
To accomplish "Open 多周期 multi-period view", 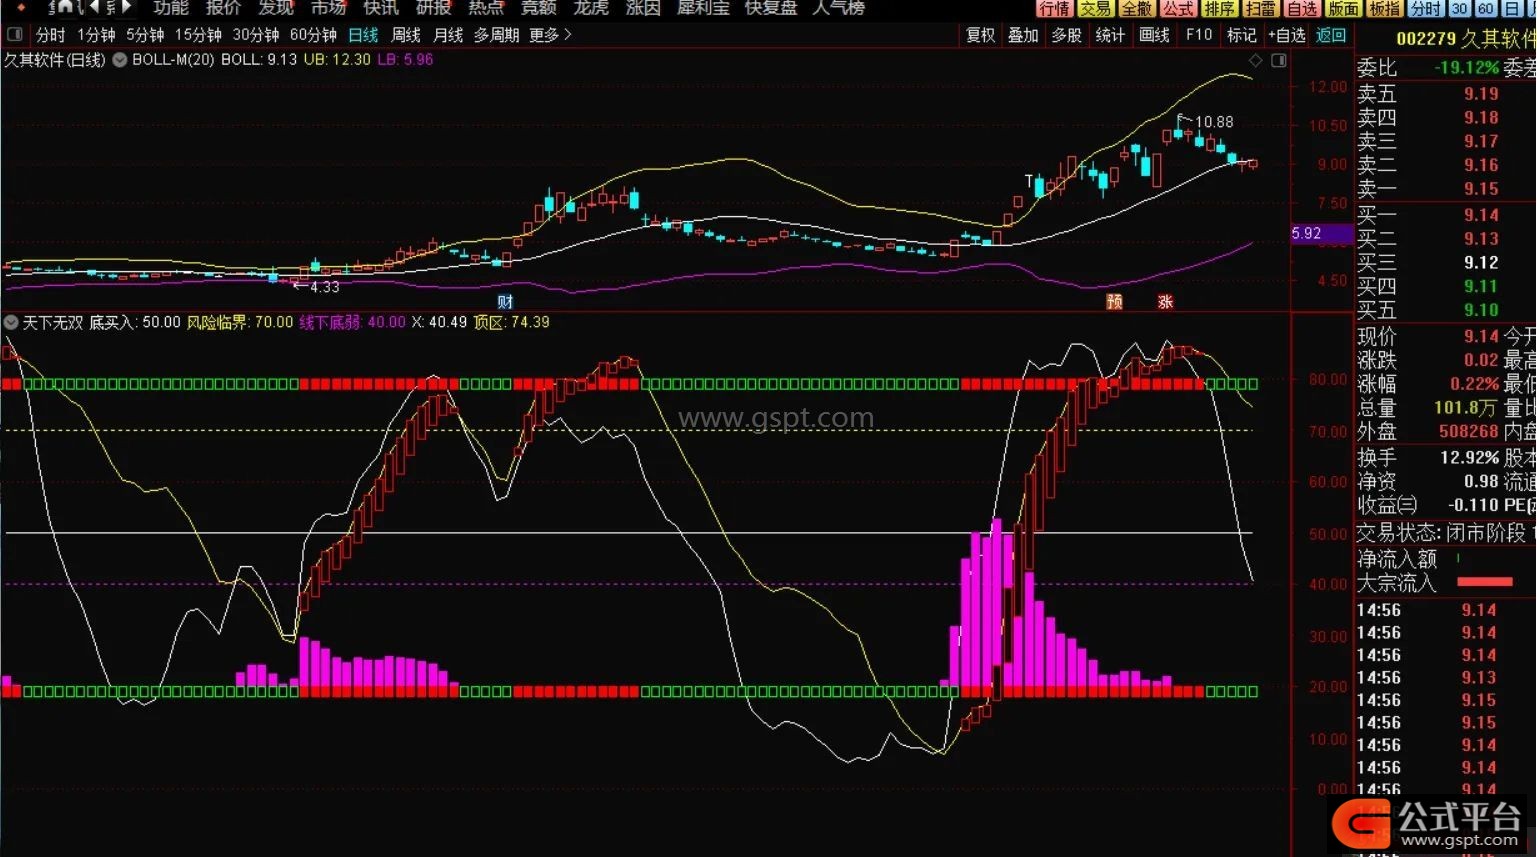I will (x=496, y=35).
